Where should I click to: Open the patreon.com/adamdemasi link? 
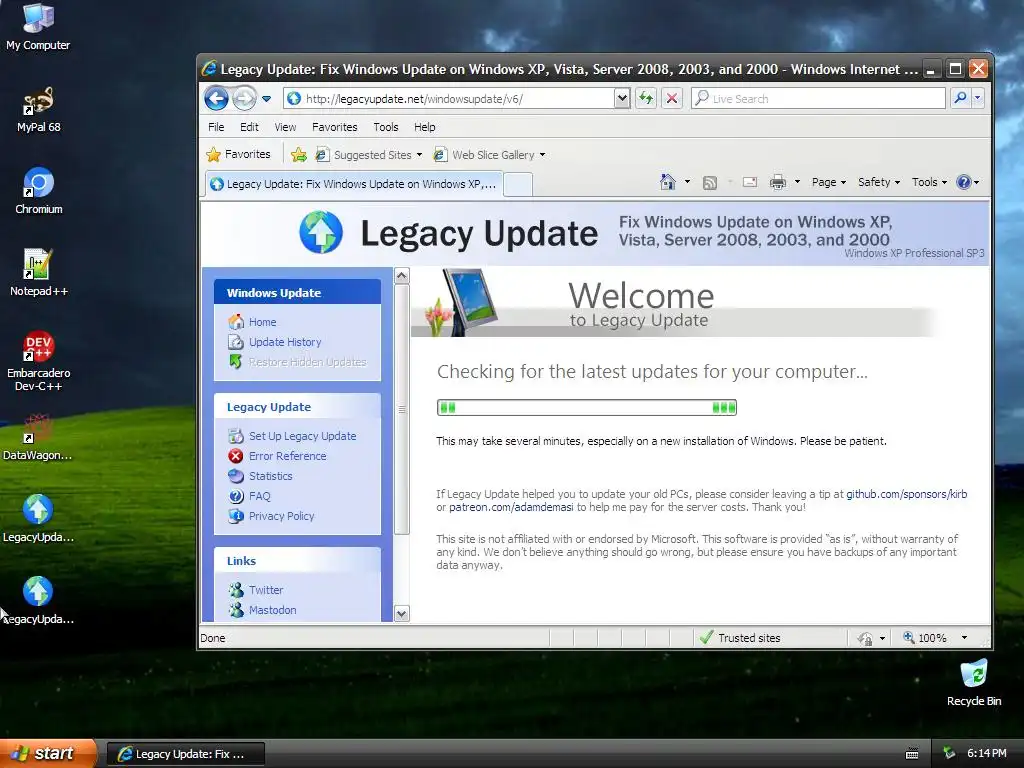pos(511,507)
